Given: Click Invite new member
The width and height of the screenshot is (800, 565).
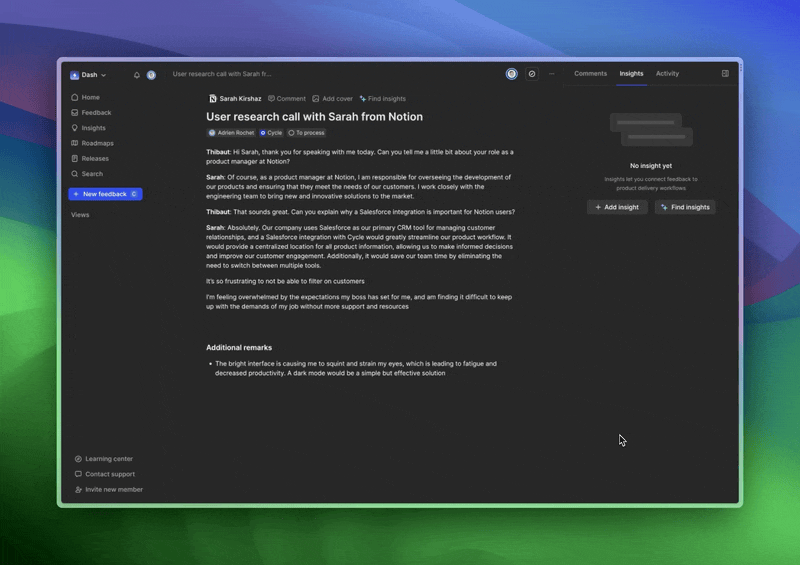Looking at the screenshot, I should tap(109, 489).
